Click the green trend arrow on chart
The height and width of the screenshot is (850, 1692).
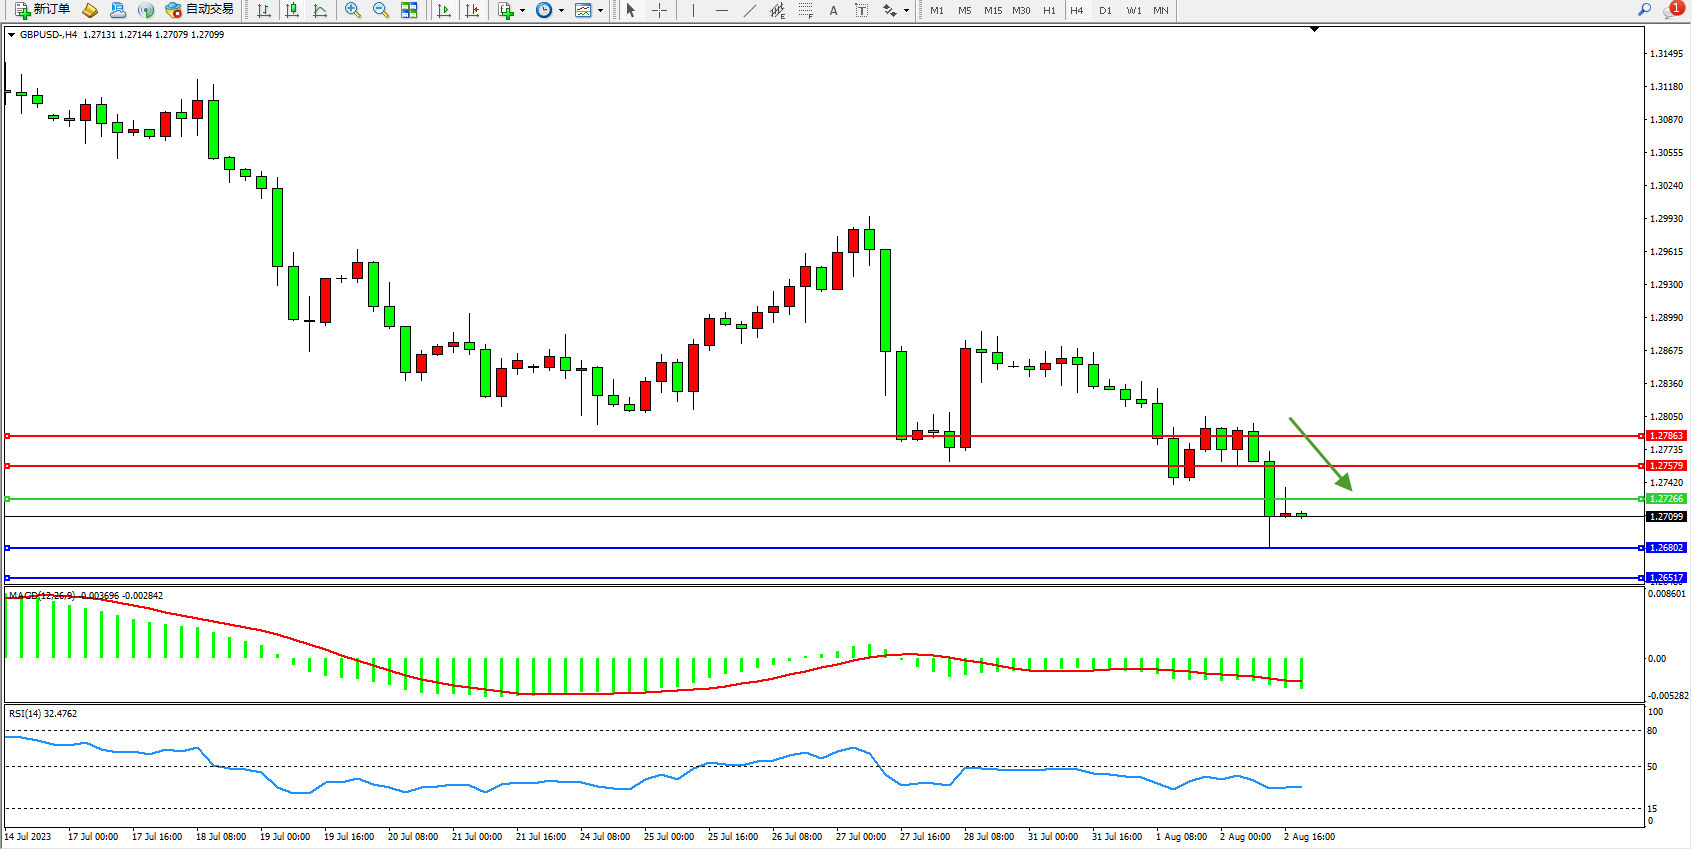(x=1320, y=454)
